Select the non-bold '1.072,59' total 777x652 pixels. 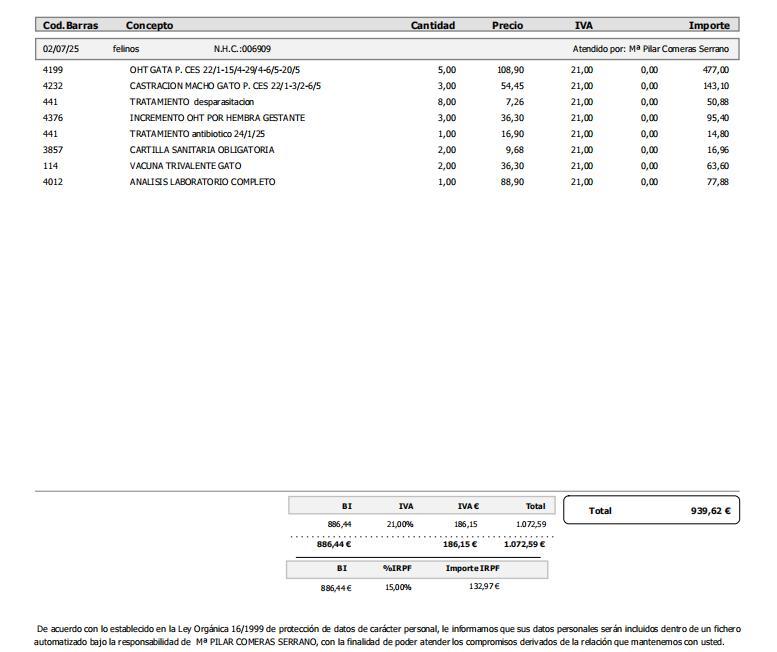pyautogui.click(x=531, y=524)
